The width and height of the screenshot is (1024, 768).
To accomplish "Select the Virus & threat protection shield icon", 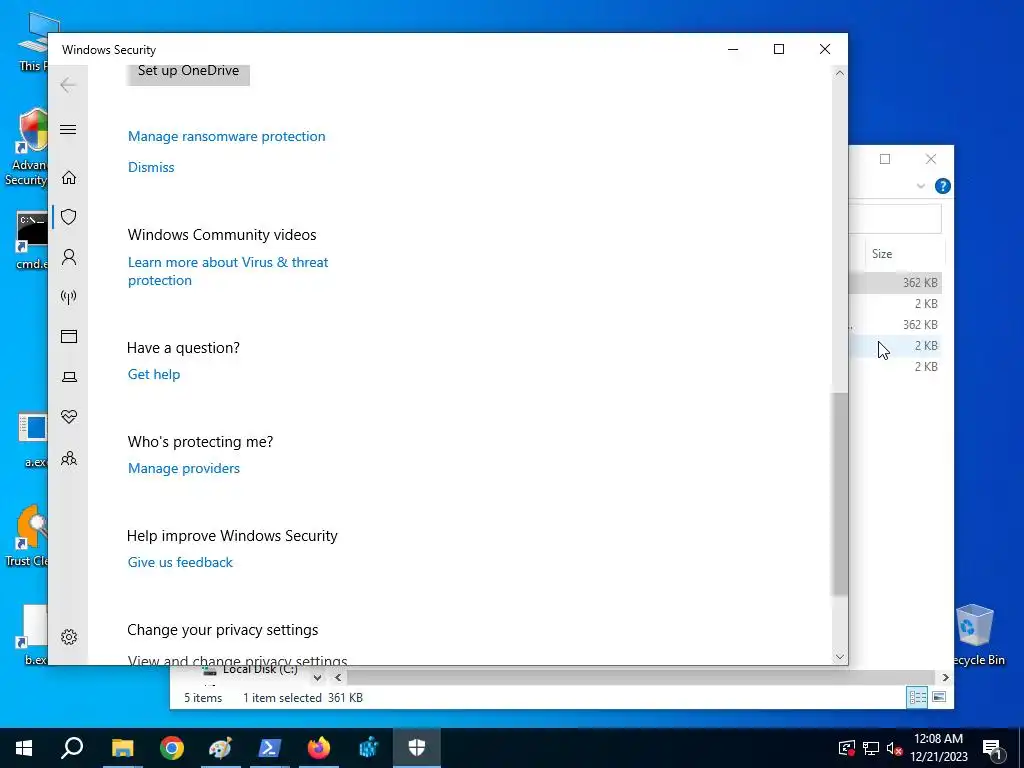I will pos(69,217).
